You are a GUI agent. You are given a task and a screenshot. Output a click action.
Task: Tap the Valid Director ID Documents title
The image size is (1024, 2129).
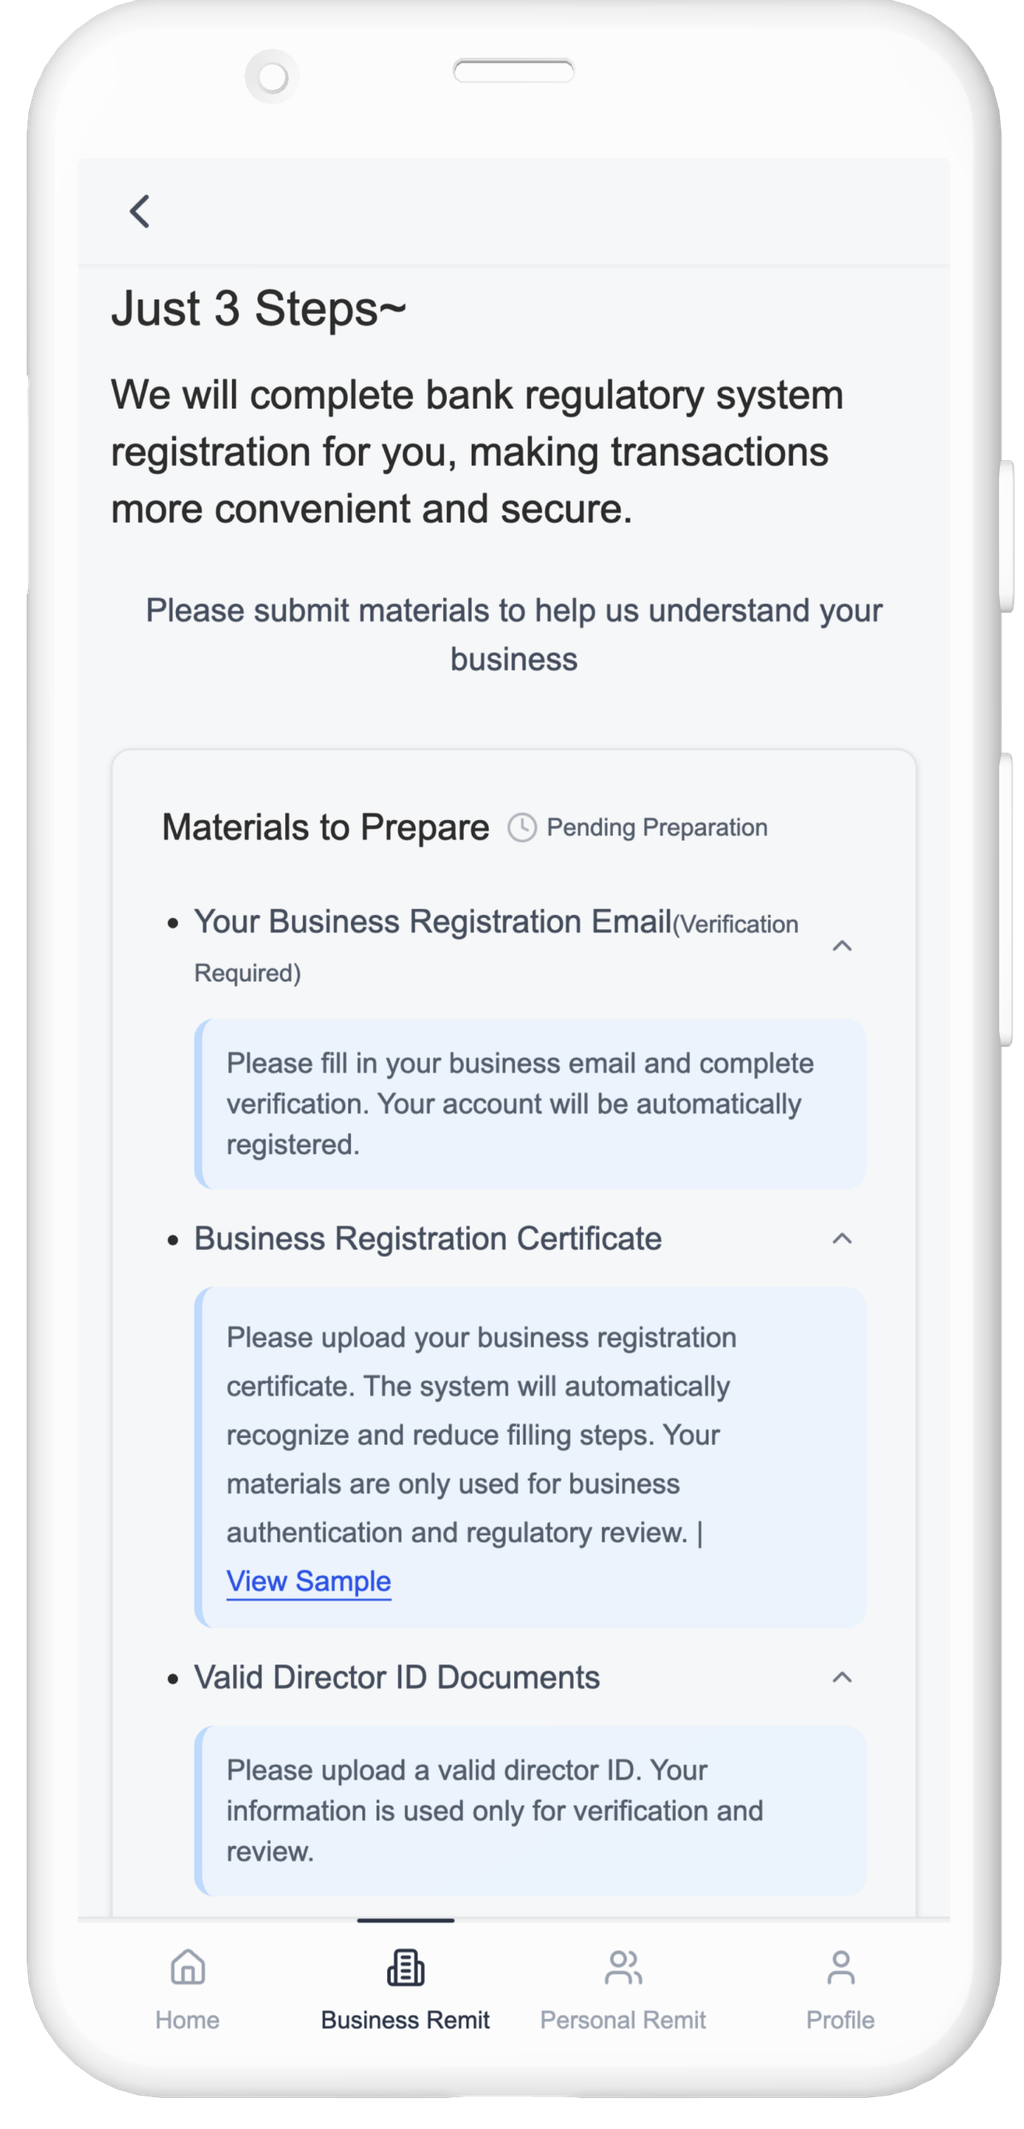[397, 1677]
